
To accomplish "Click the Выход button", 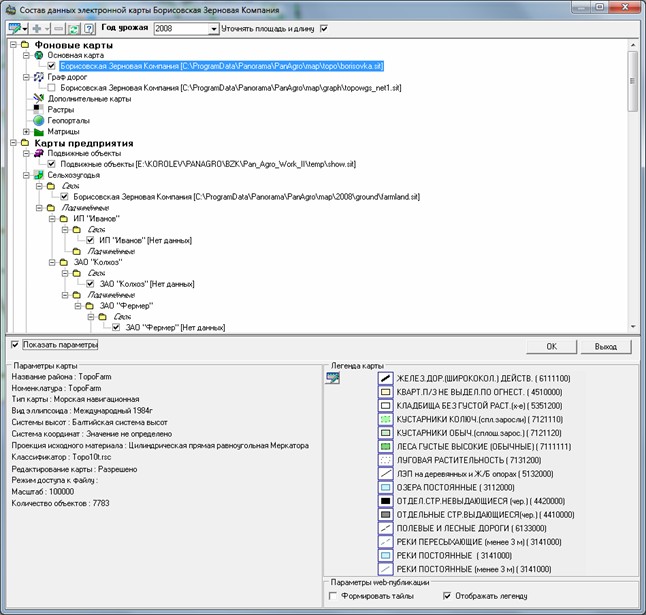I will 604,347.
